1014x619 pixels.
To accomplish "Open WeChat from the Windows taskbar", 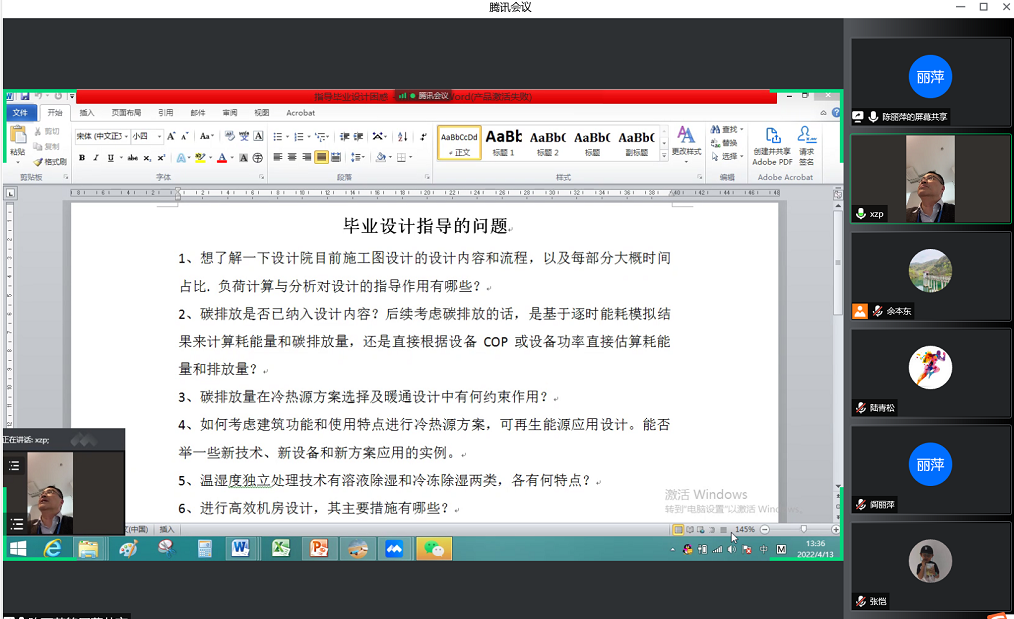I will [433, 548].
